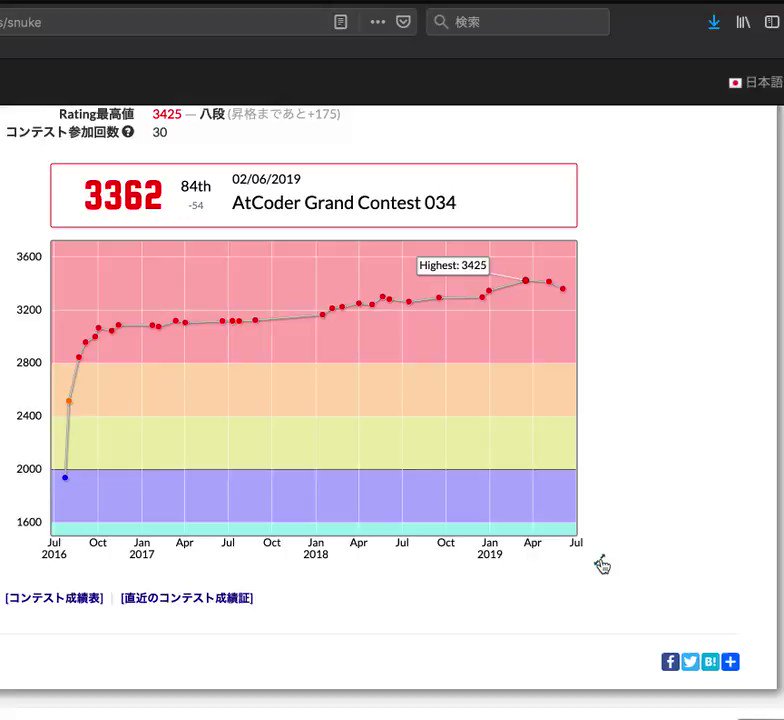Open the Library bookmarks icon
The height and width of the screenshot is (720, 784).
point(743,22)
